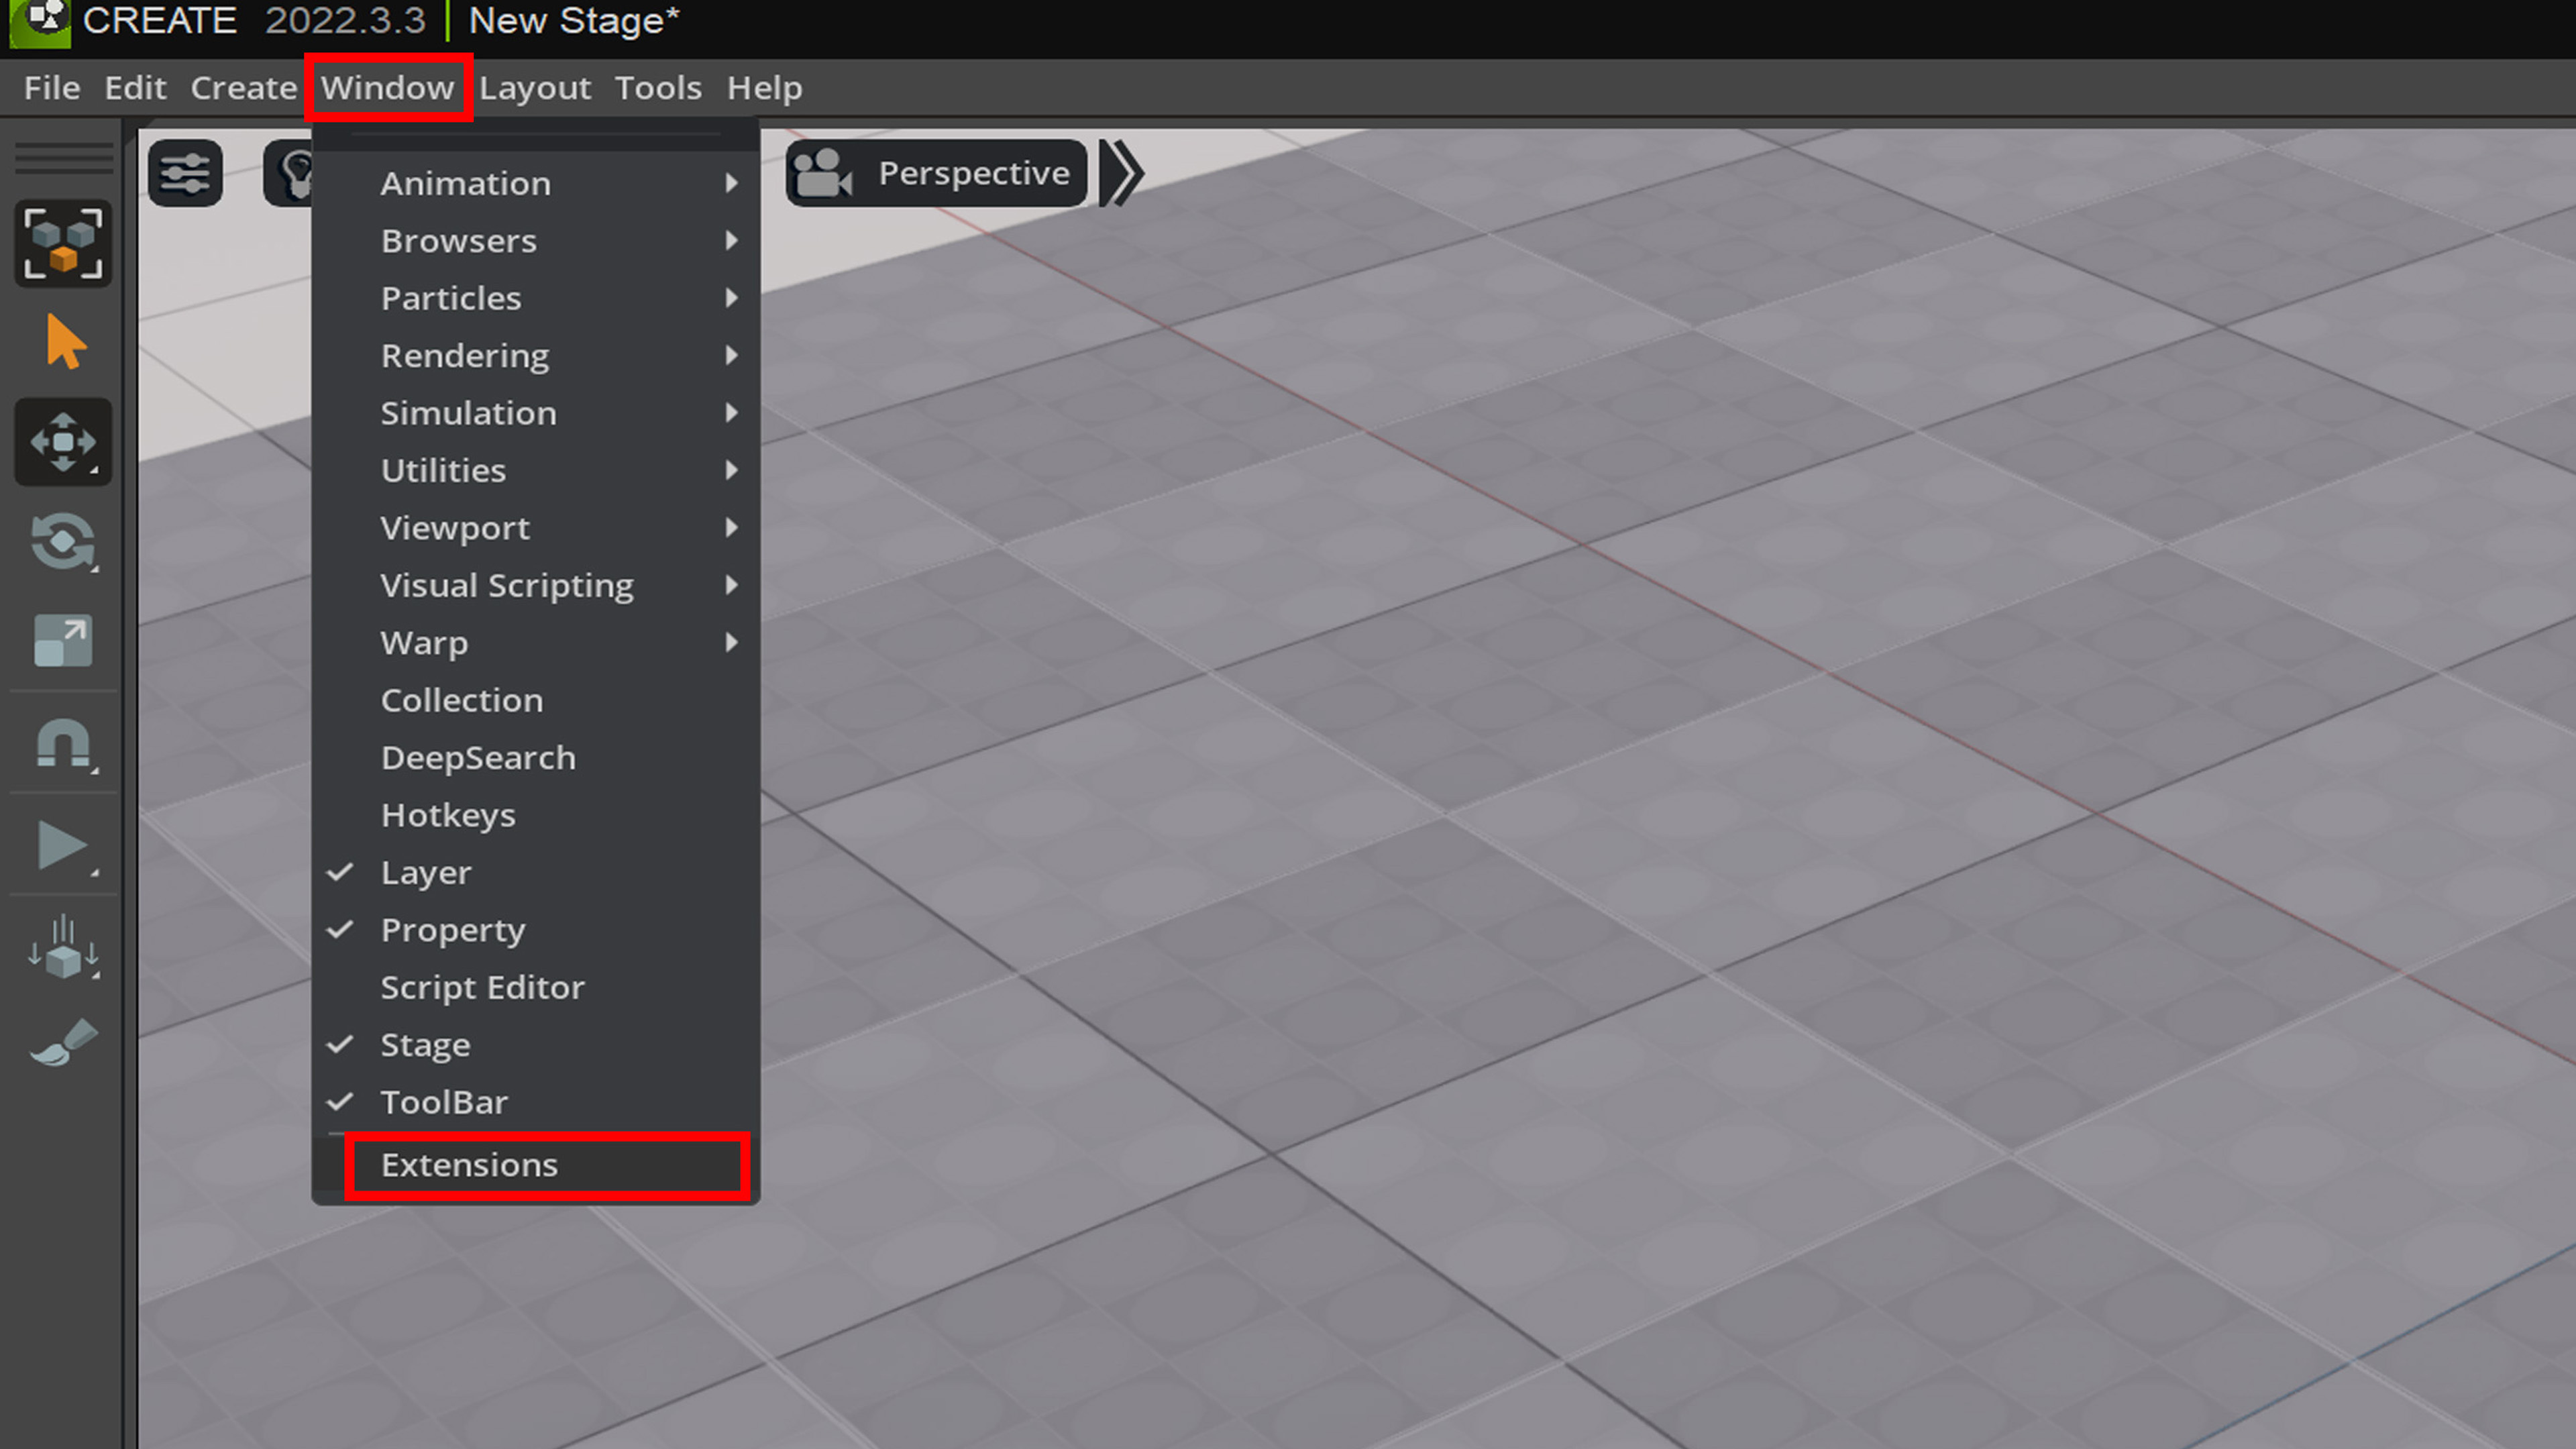Open the Extensions window

click(470, 1164)
